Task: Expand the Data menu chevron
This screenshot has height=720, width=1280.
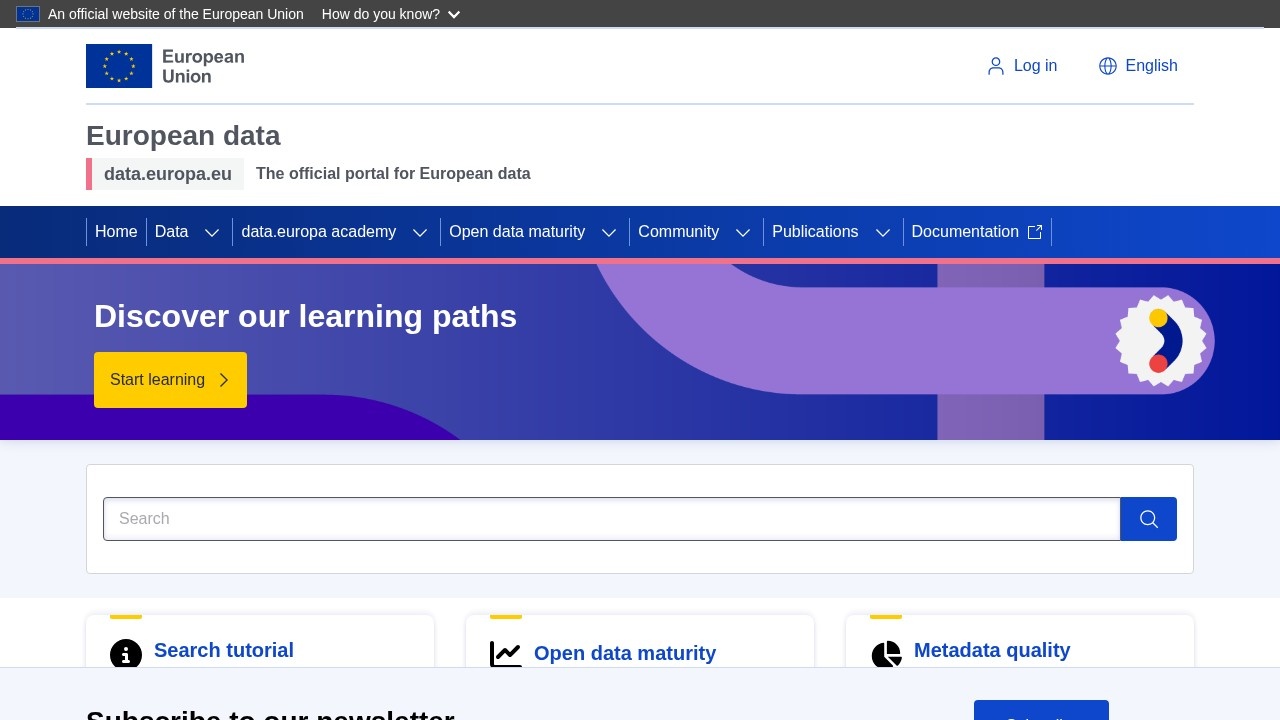Action: coord(212,232)
